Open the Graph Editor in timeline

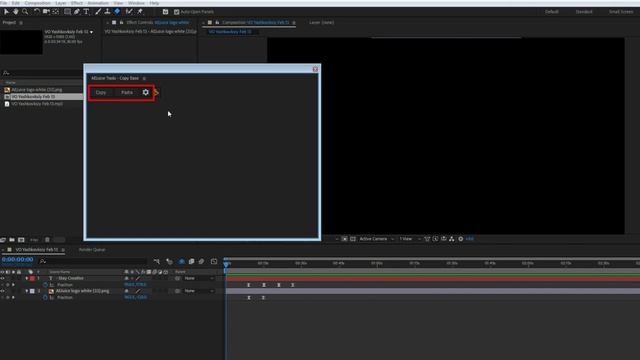214,262
